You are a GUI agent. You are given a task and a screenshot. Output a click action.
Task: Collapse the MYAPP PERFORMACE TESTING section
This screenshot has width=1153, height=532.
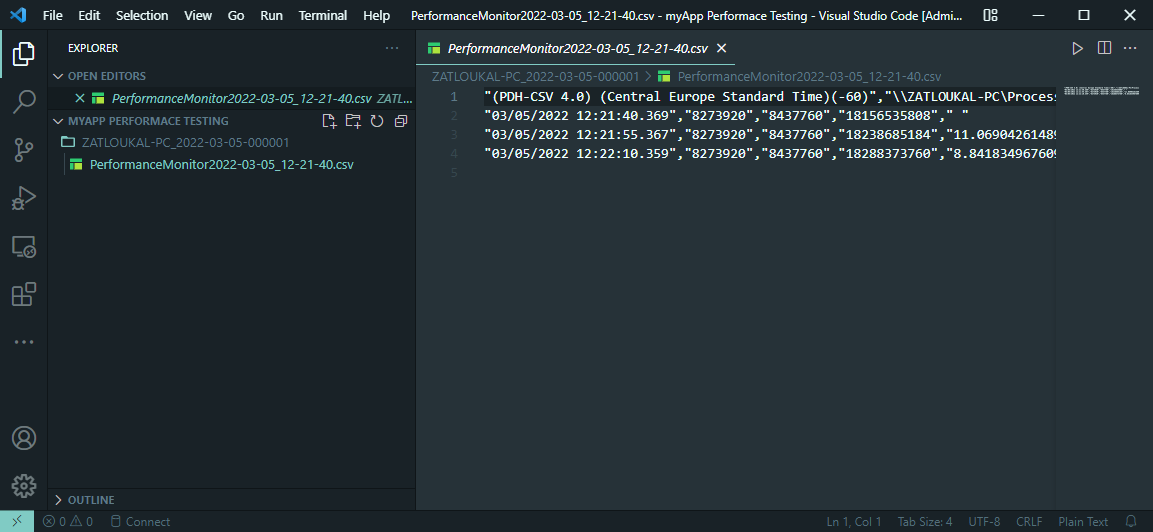point(58,121)
